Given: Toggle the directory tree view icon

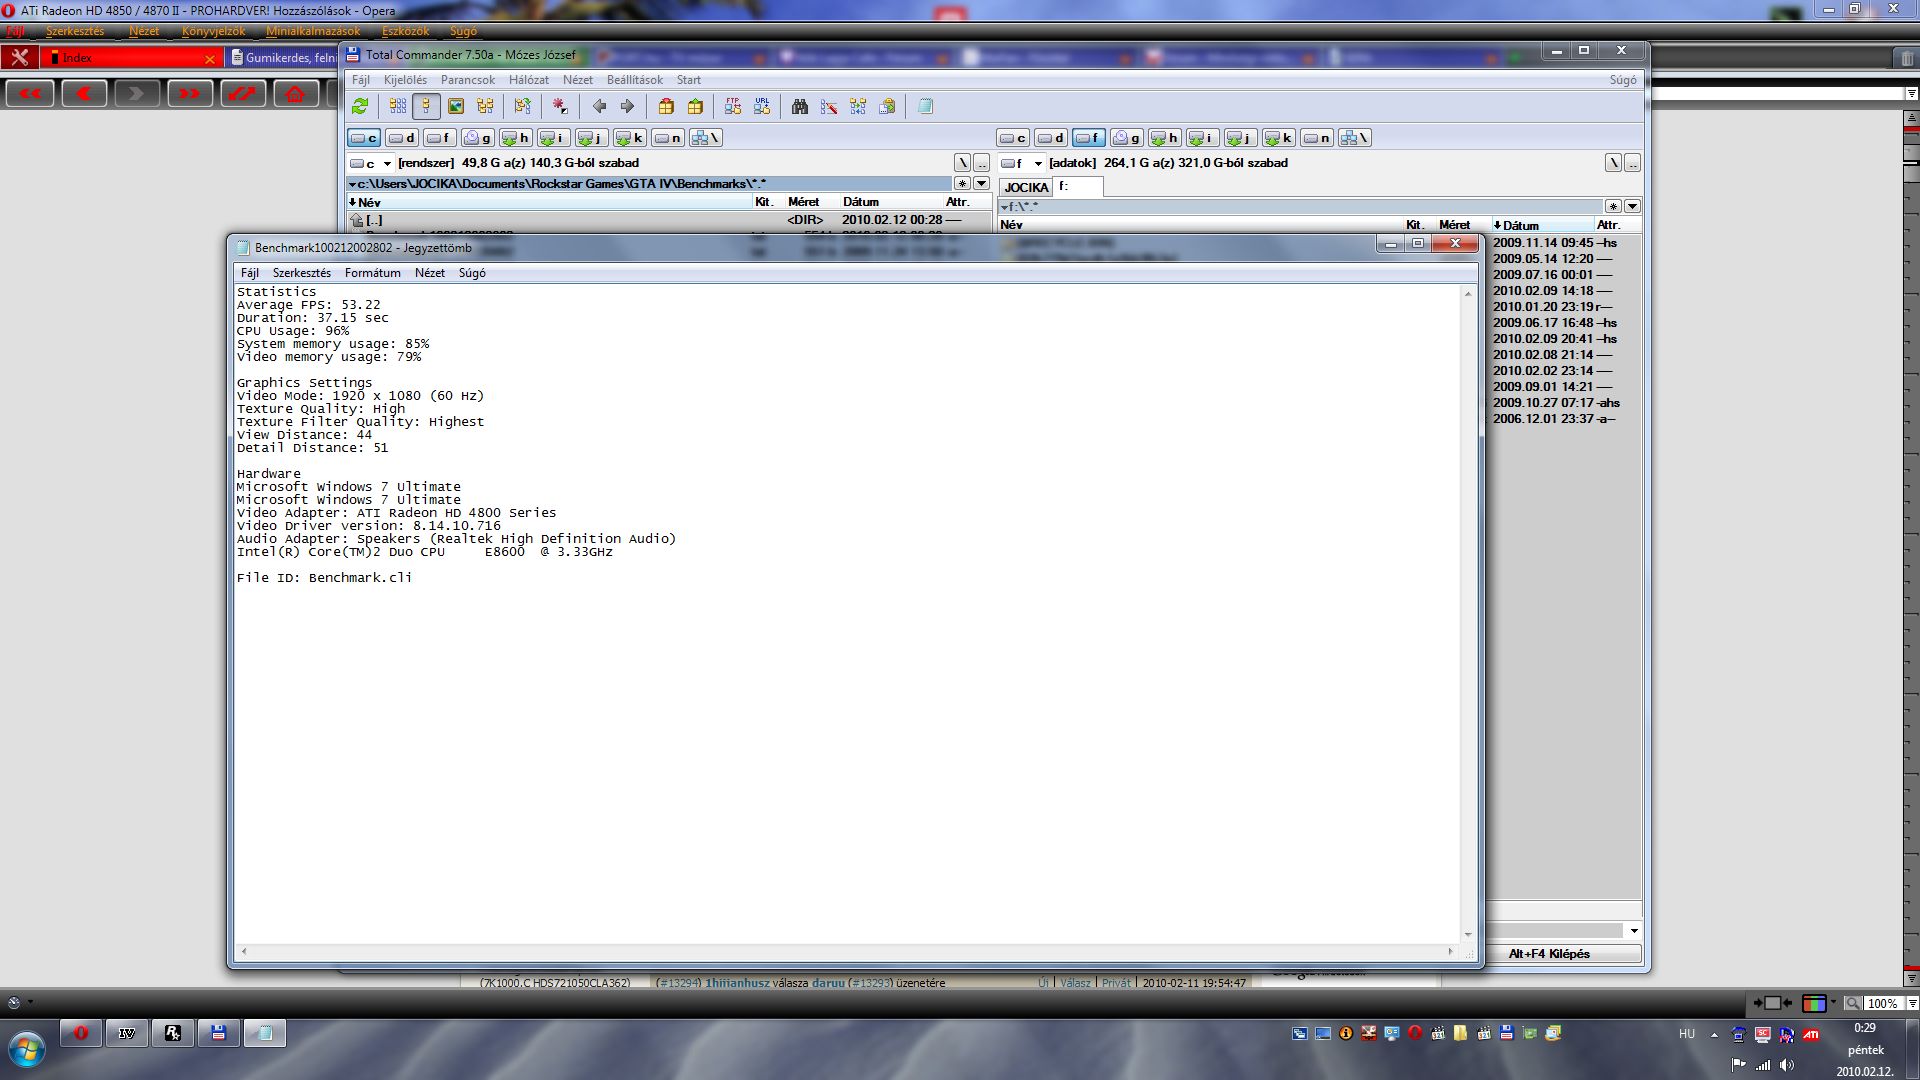Looking at the screenshot, I should [x=485, y=106].
